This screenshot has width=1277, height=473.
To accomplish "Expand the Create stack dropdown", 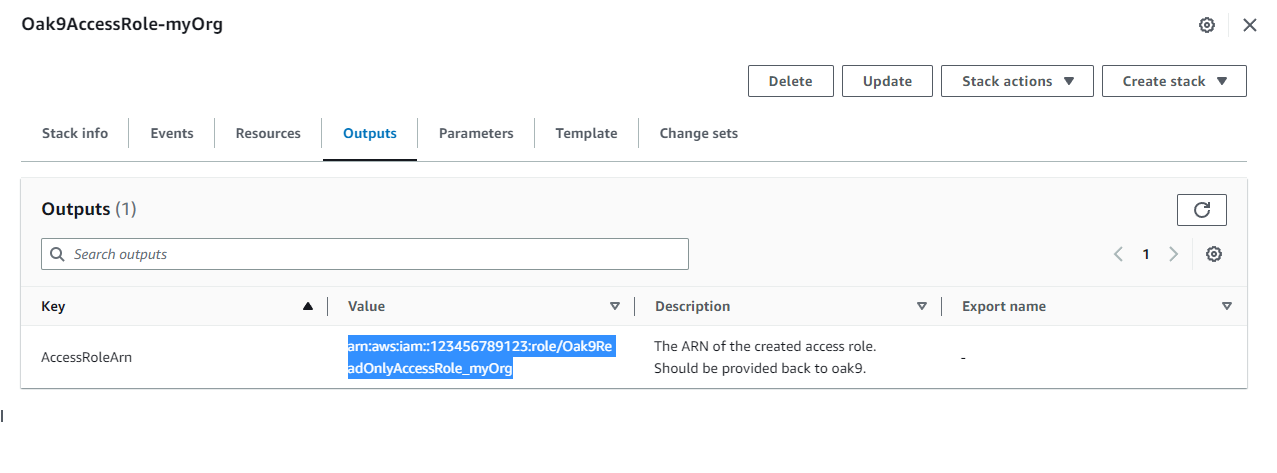I will pos(1174,81).
